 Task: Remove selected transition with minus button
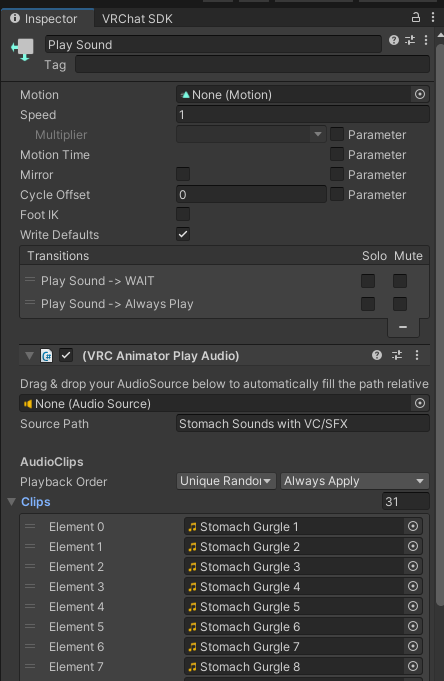pos(403,327)
